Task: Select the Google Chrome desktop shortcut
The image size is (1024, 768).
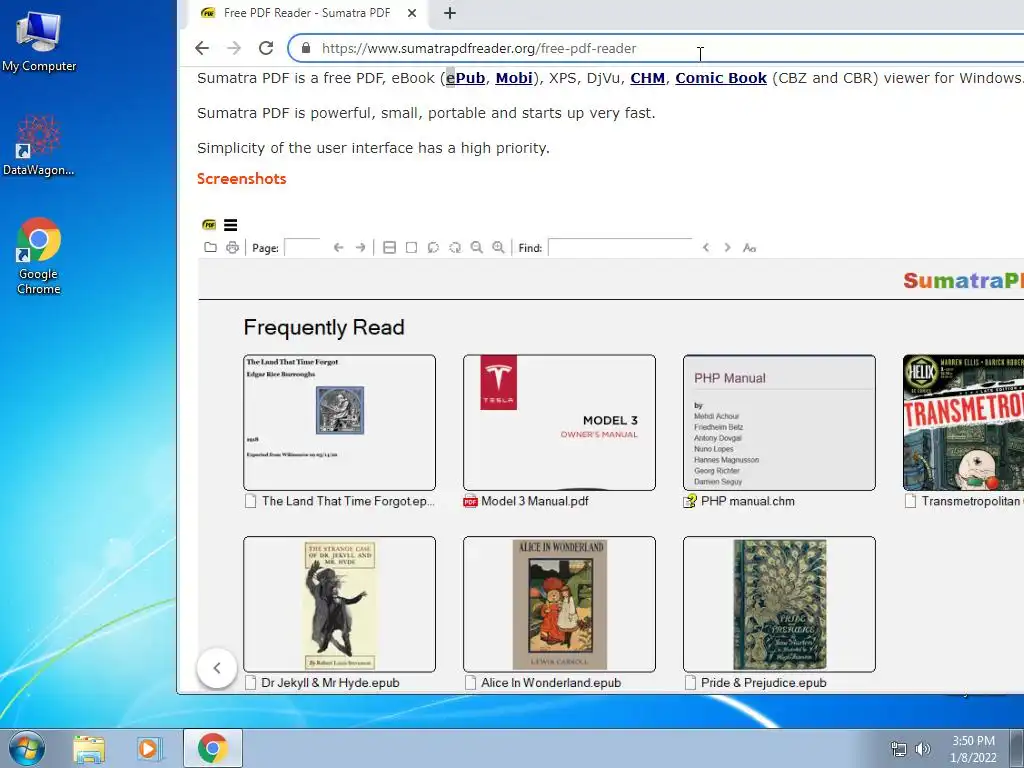Action: click(39, 257)
